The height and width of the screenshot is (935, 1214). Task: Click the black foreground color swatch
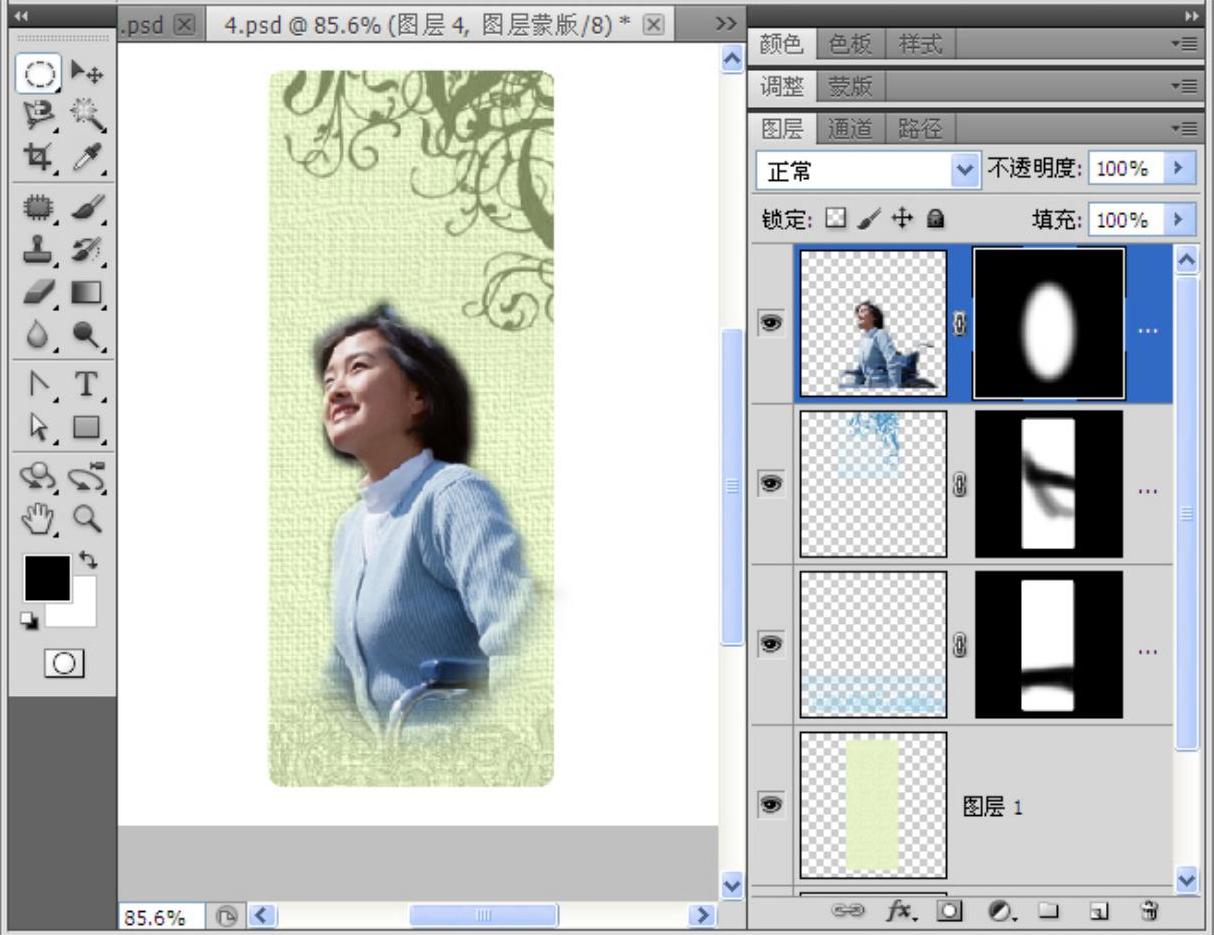[x=46, y=578]
